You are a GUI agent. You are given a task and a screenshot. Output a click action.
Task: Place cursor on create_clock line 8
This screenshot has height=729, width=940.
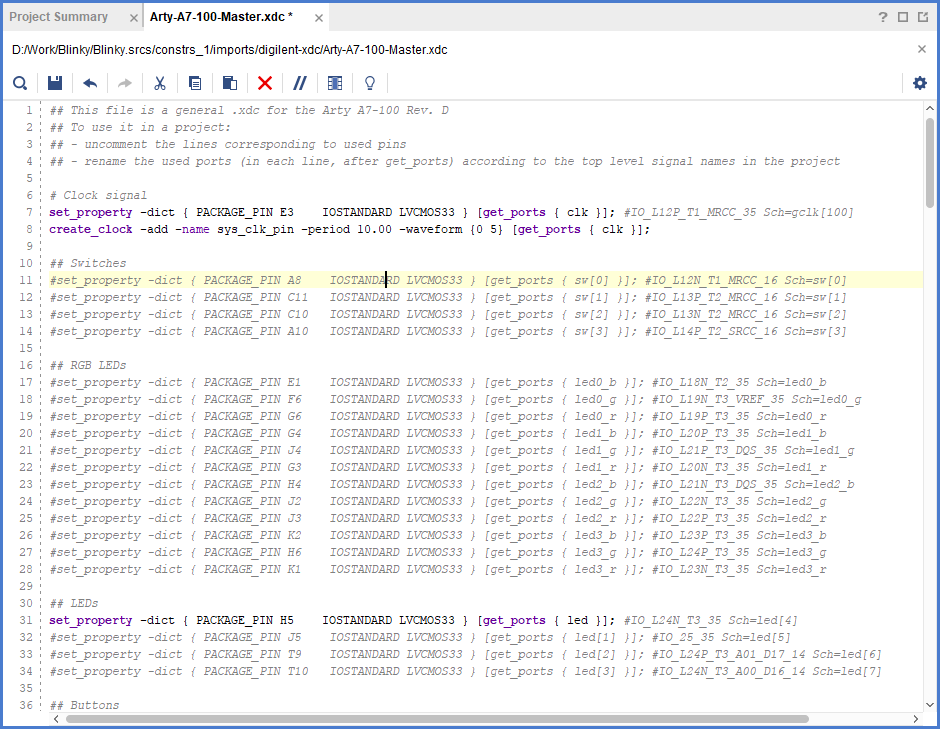(x=350, y=229)
